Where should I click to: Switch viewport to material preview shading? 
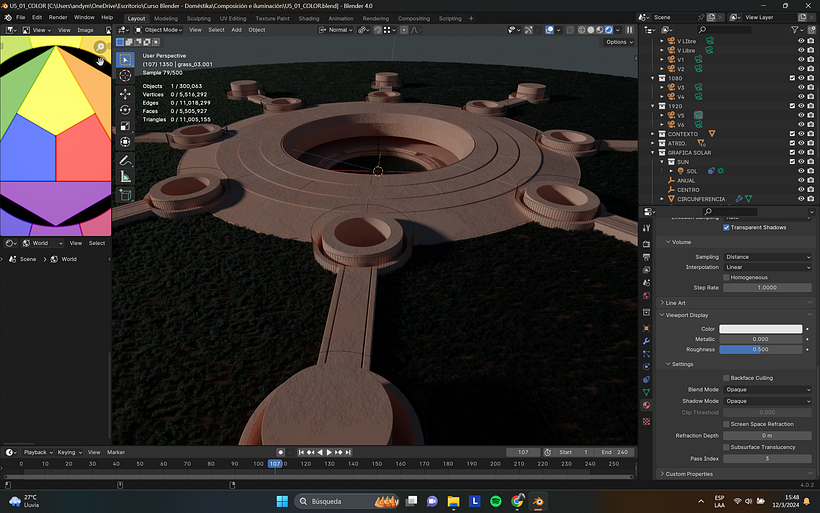tap(600, 30)
